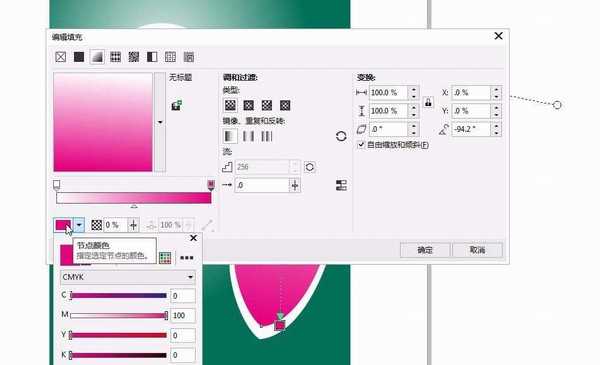Click the three dots more color options
The width and height of the screenshot is (600, 365).
(187, 258)
